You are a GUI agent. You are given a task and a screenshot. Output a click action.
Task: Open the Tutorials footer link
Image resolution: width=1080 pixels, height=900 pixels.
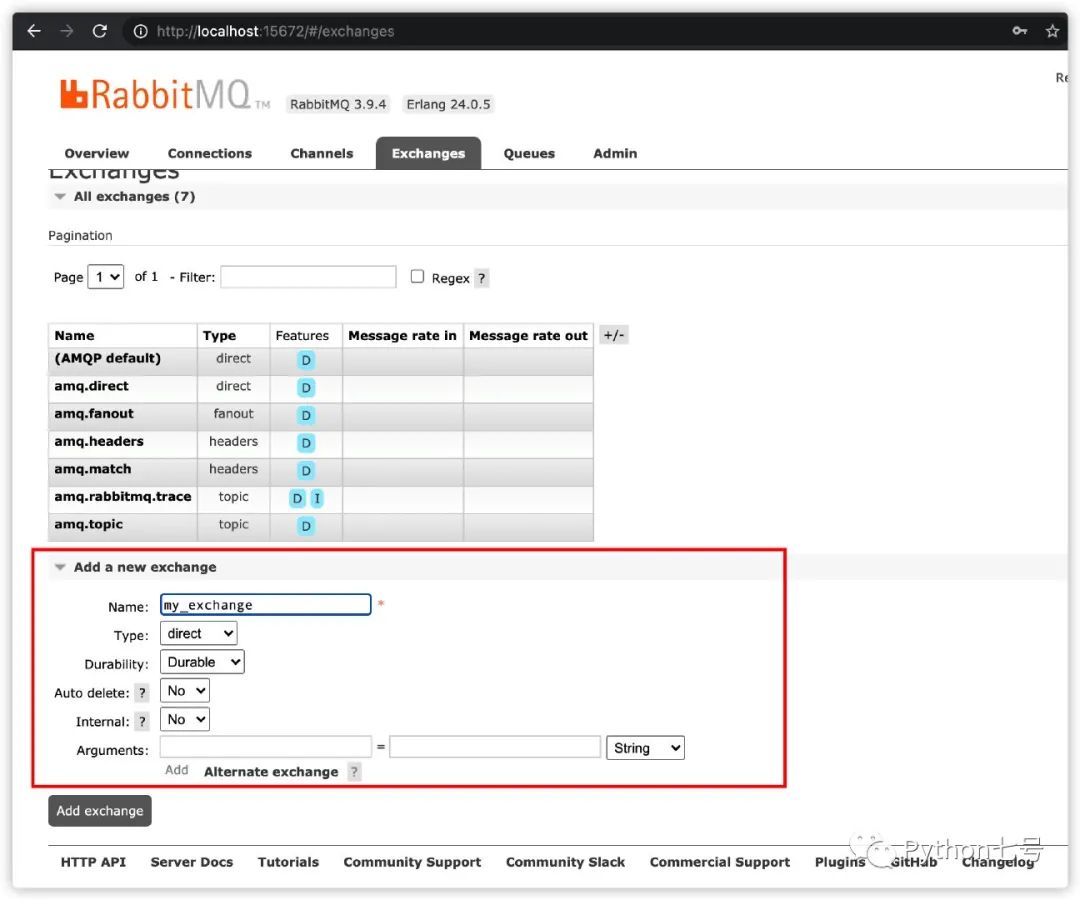[288, 862]
